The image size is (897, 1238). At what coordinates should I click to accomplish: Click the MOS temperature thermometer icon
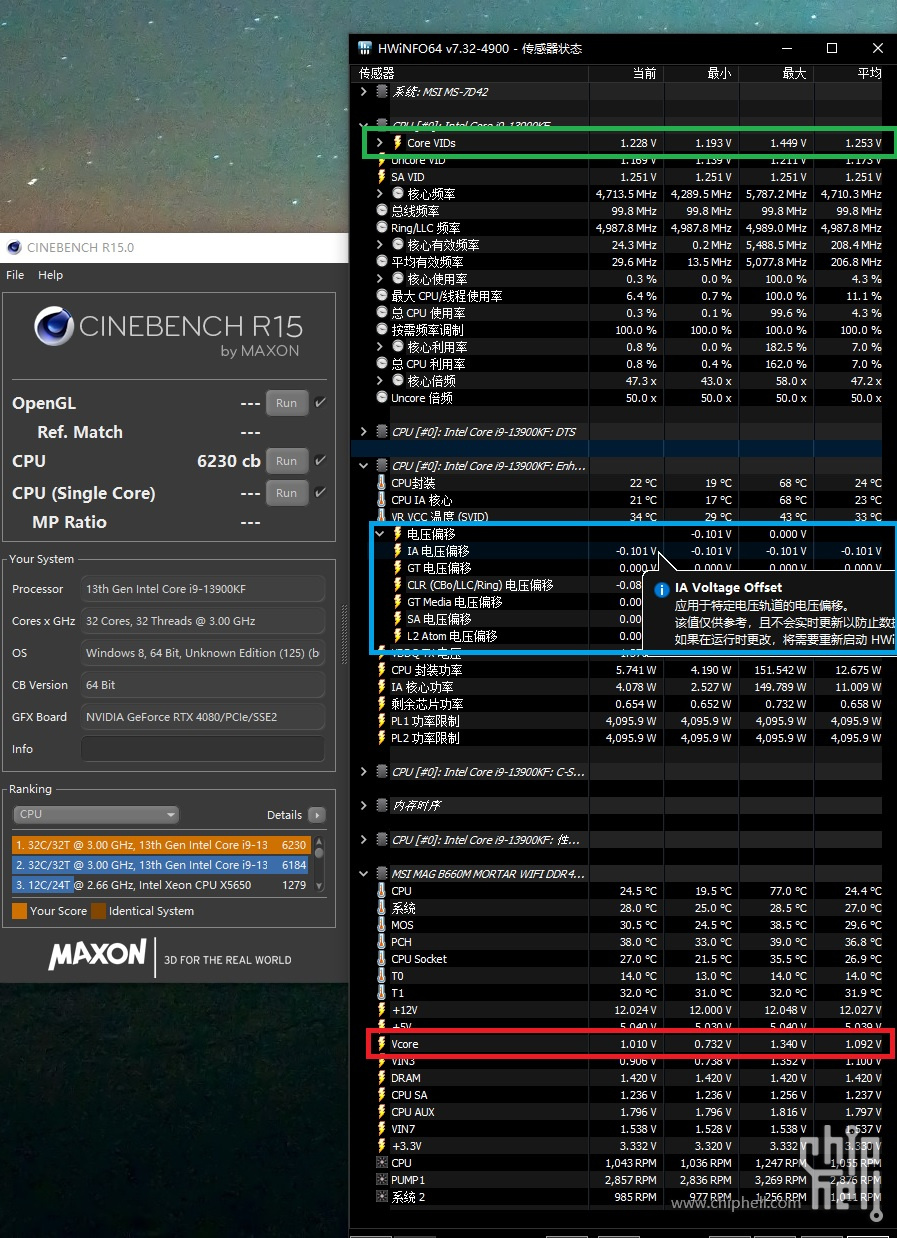381,925
